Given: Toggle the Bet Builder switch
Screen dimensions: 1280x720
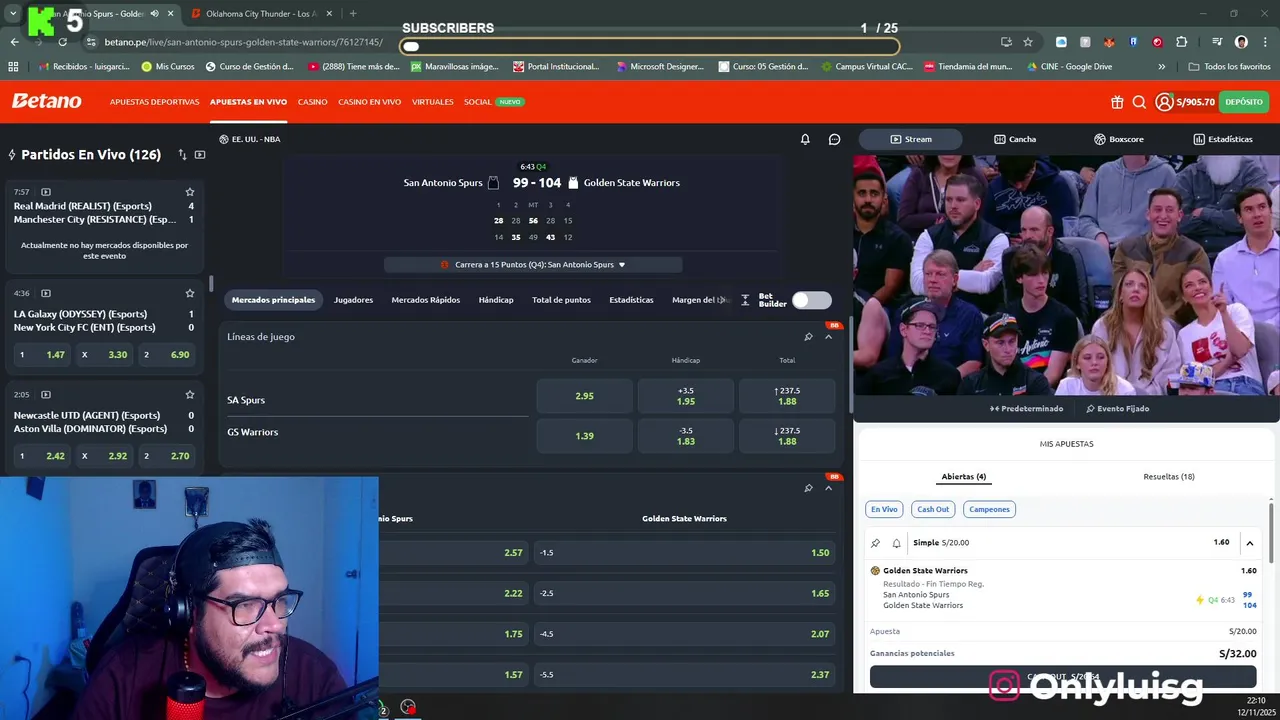Looking at the screenshot, I should 811,300.
